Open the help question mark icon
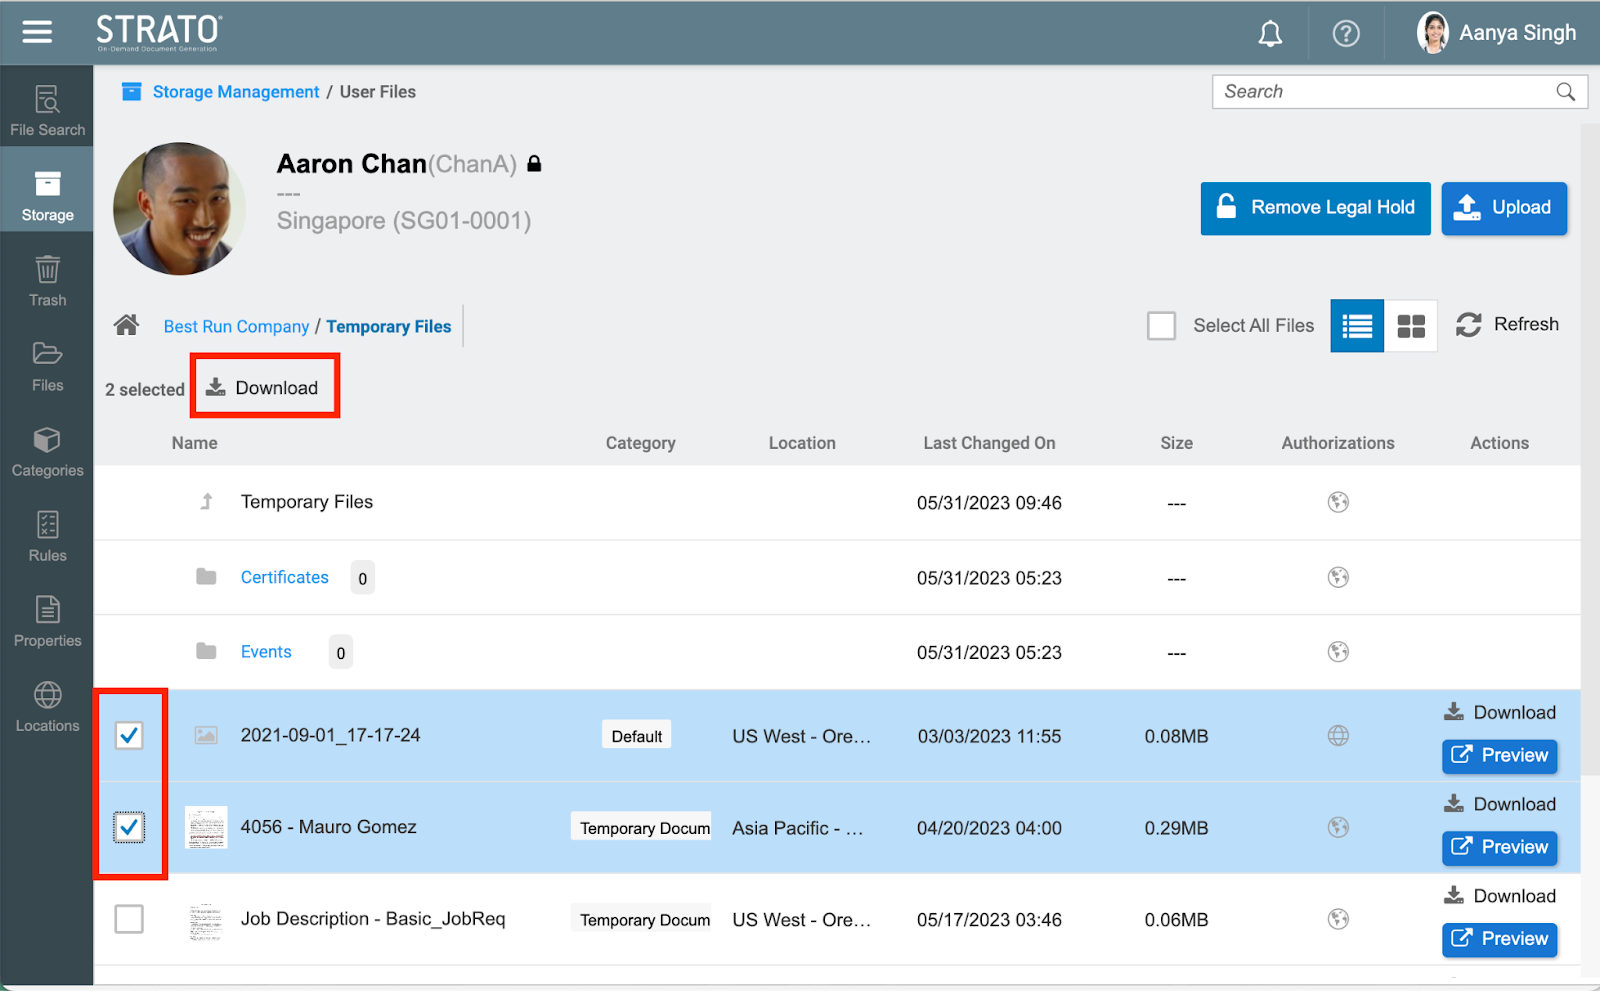 tap(1346, 34)
